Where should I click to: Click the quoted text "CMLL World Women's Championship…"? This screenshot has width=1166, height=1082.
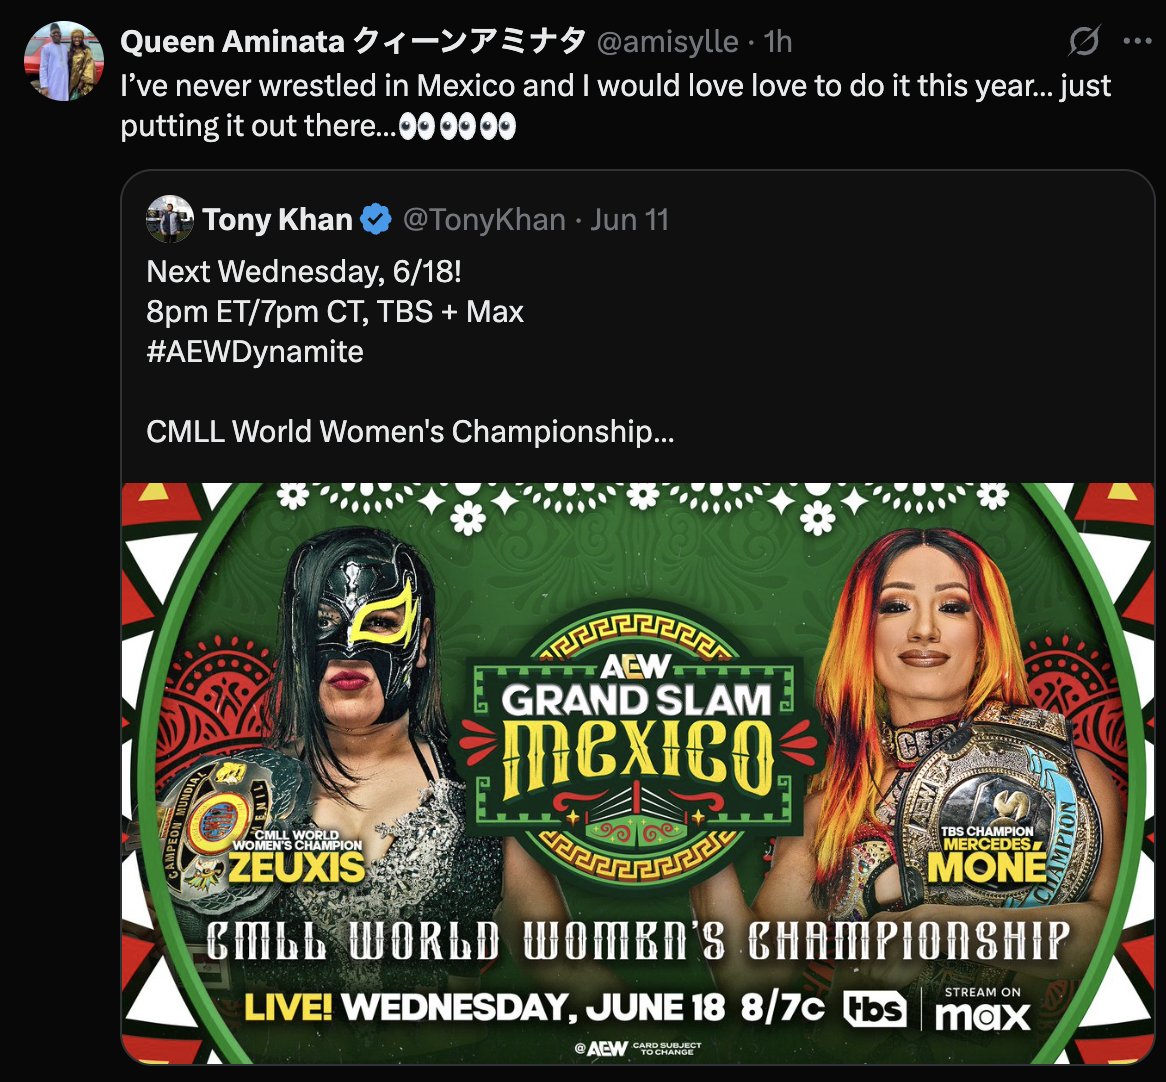(x=410, y=431)
